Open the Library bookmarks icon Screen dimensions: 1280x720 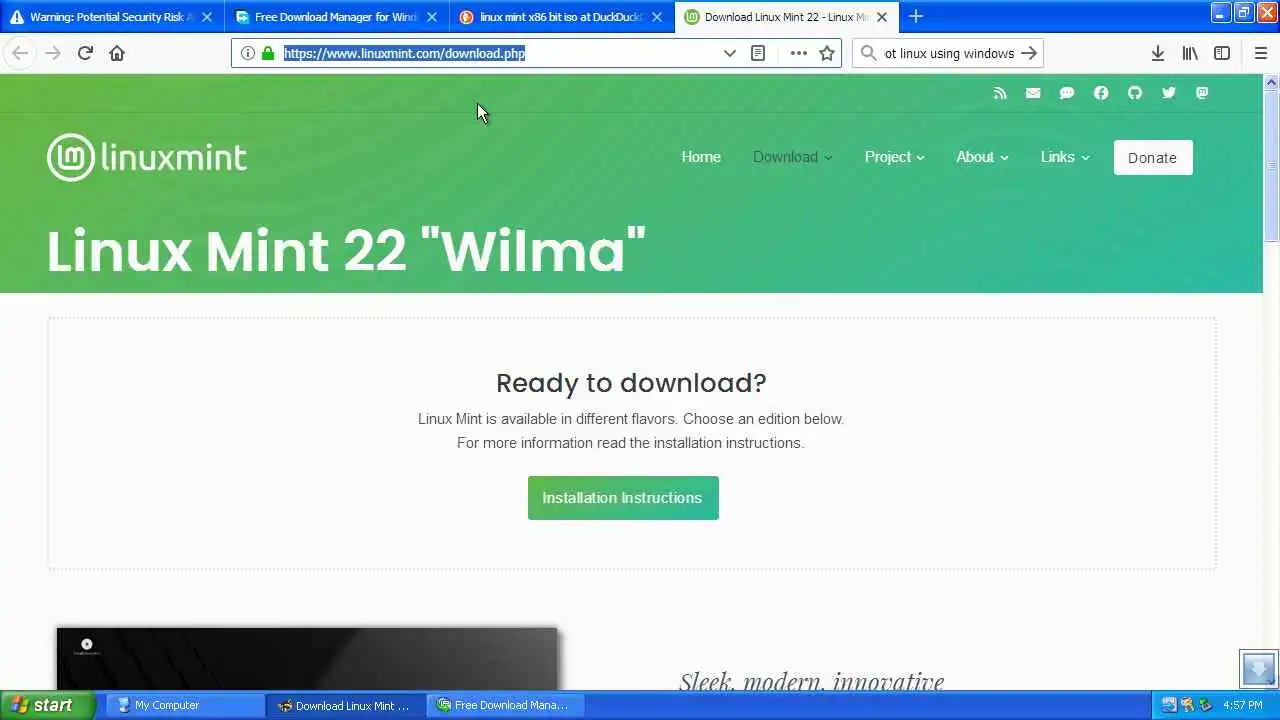[1190, 53]
